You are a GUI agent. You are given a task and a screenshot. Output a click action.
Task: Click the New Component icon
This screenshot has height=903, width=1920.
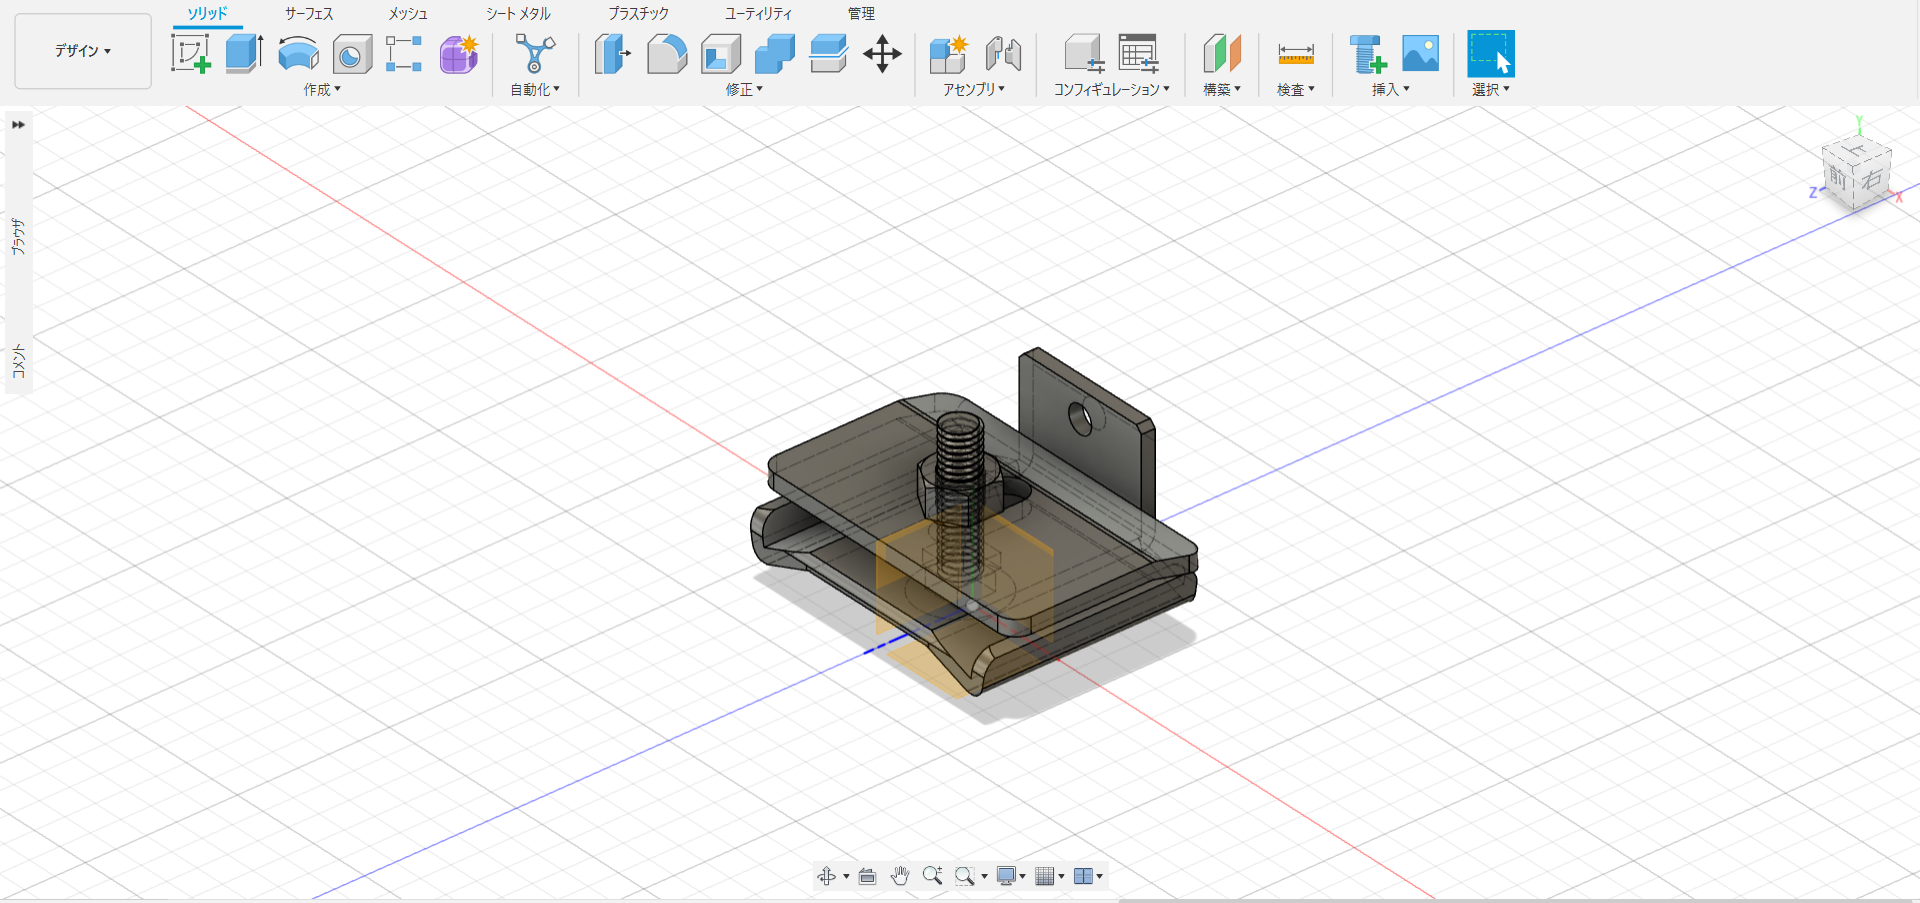click(948, 54)
